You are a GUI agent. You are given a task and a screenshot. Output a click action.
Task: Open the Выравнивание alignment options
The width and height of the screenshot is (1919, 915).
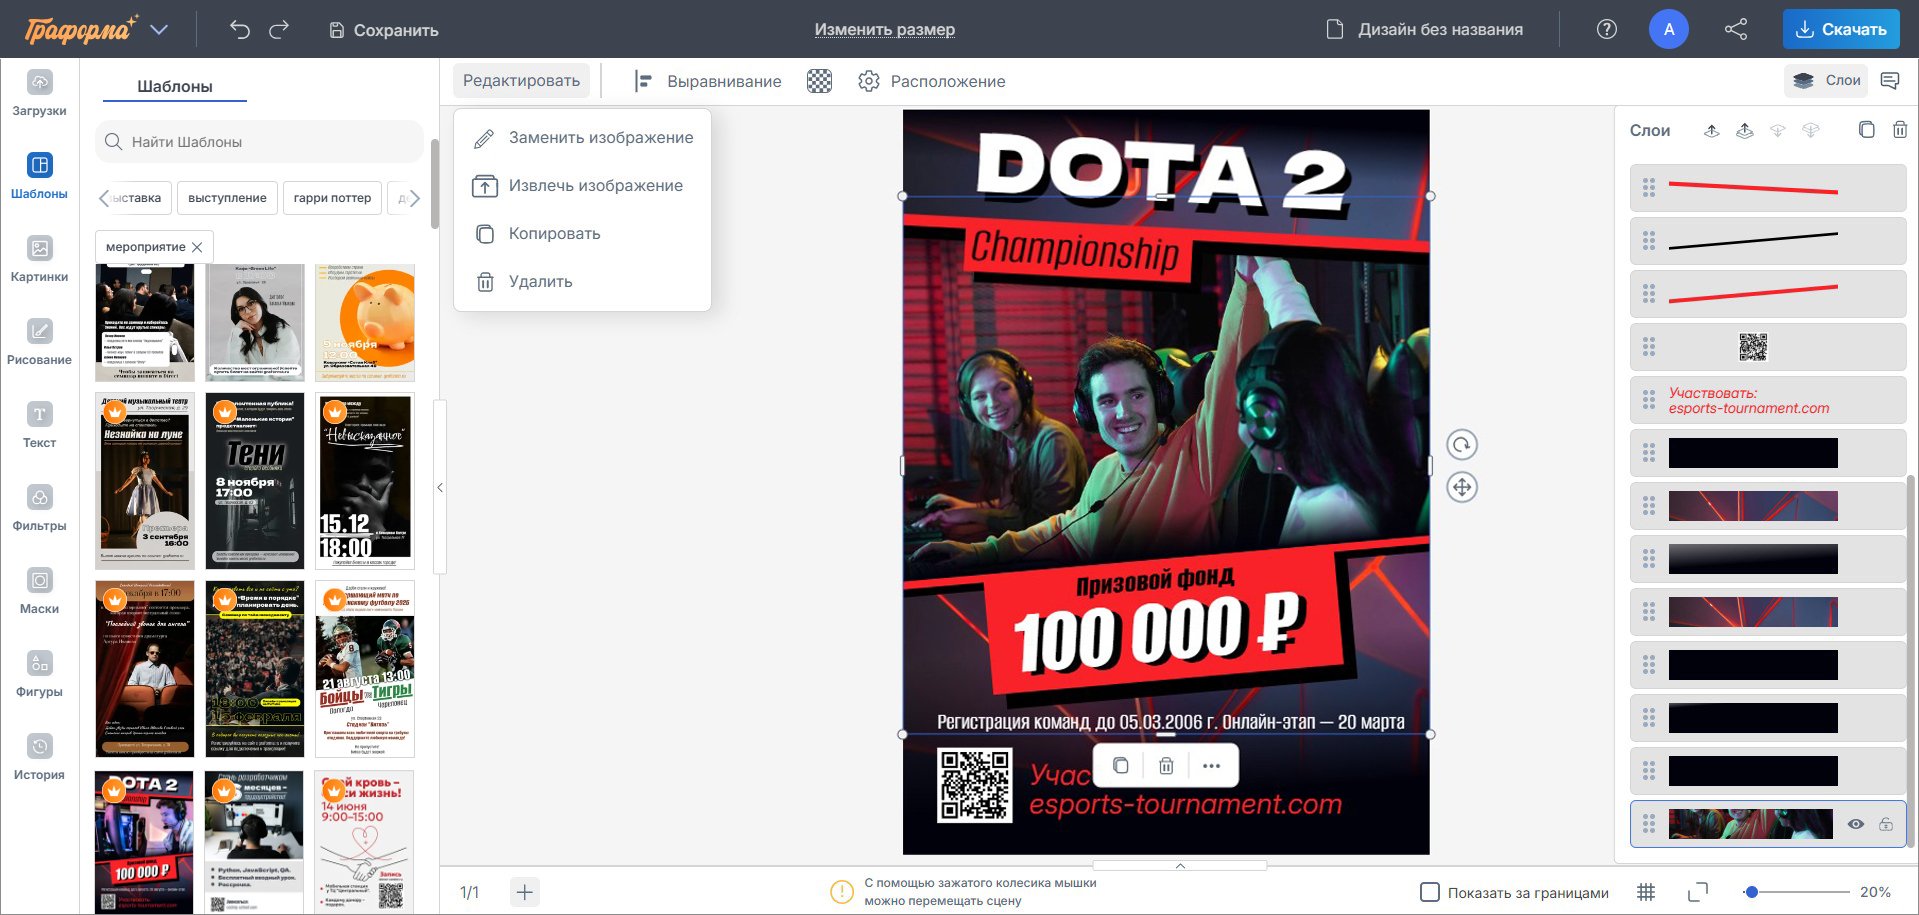click(x=708, y=81)
